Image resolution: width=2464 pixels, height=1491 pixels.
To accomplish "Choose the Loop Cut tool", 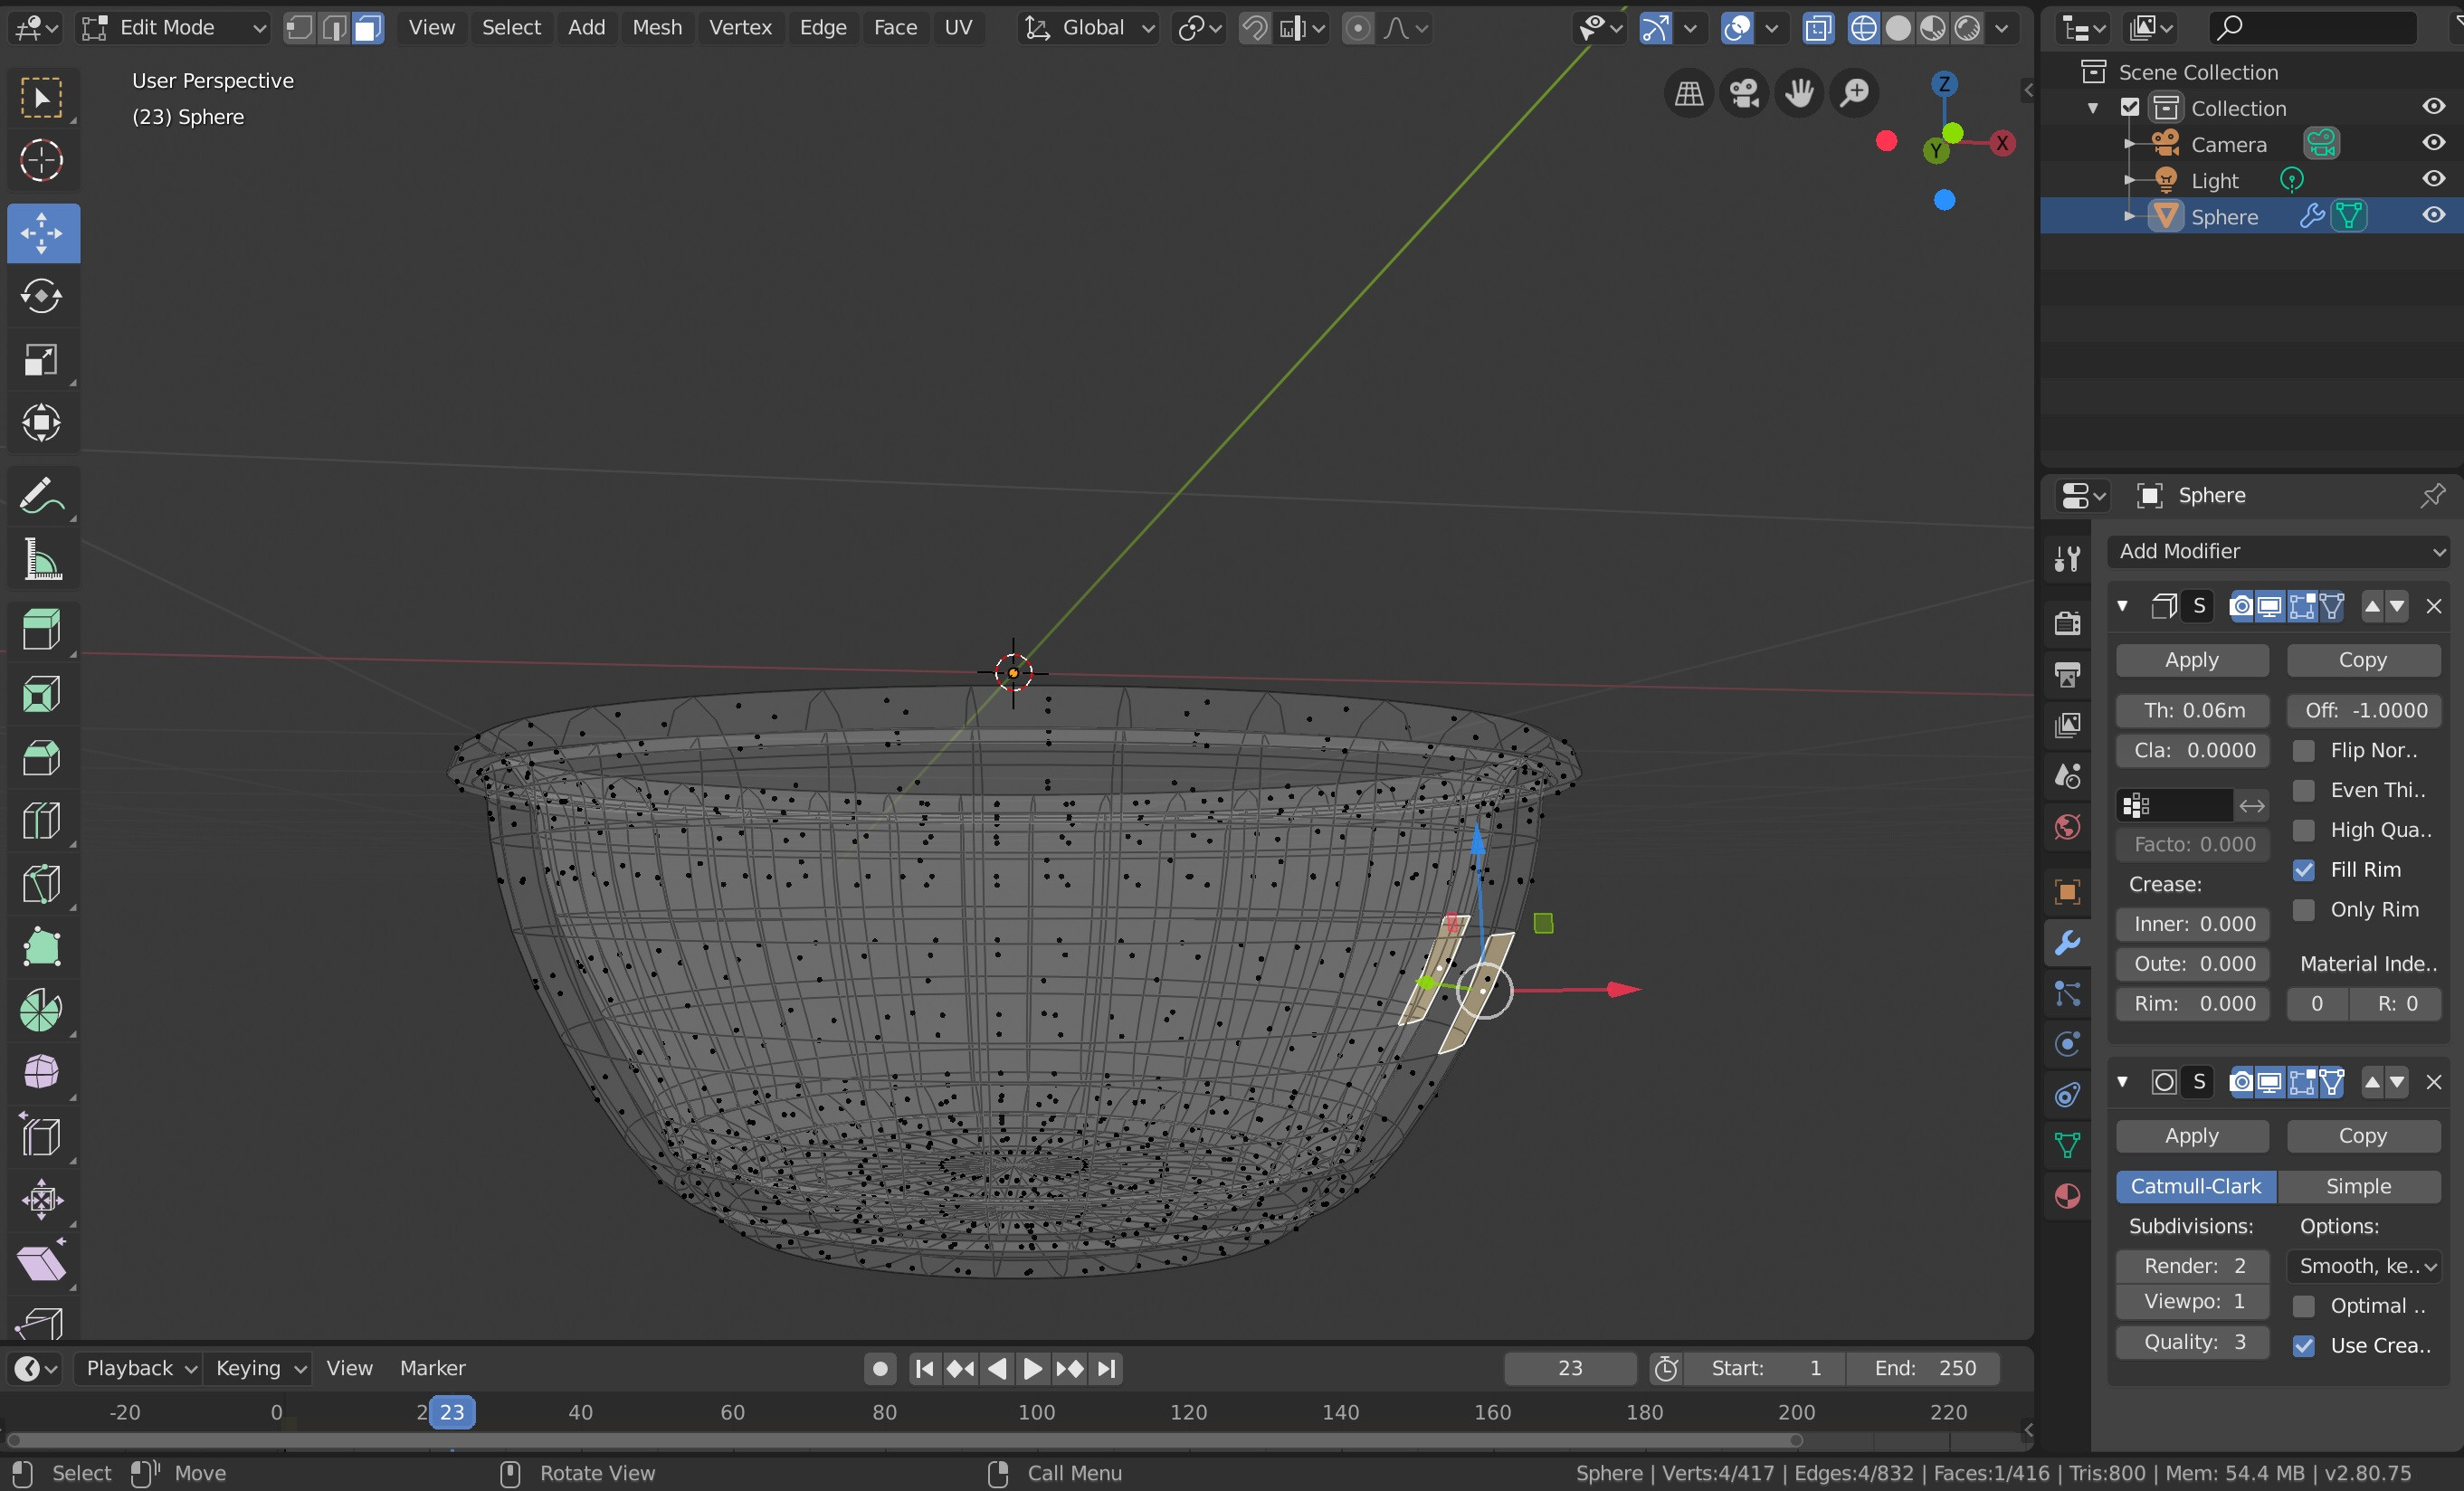I will [x=41, y=820].
